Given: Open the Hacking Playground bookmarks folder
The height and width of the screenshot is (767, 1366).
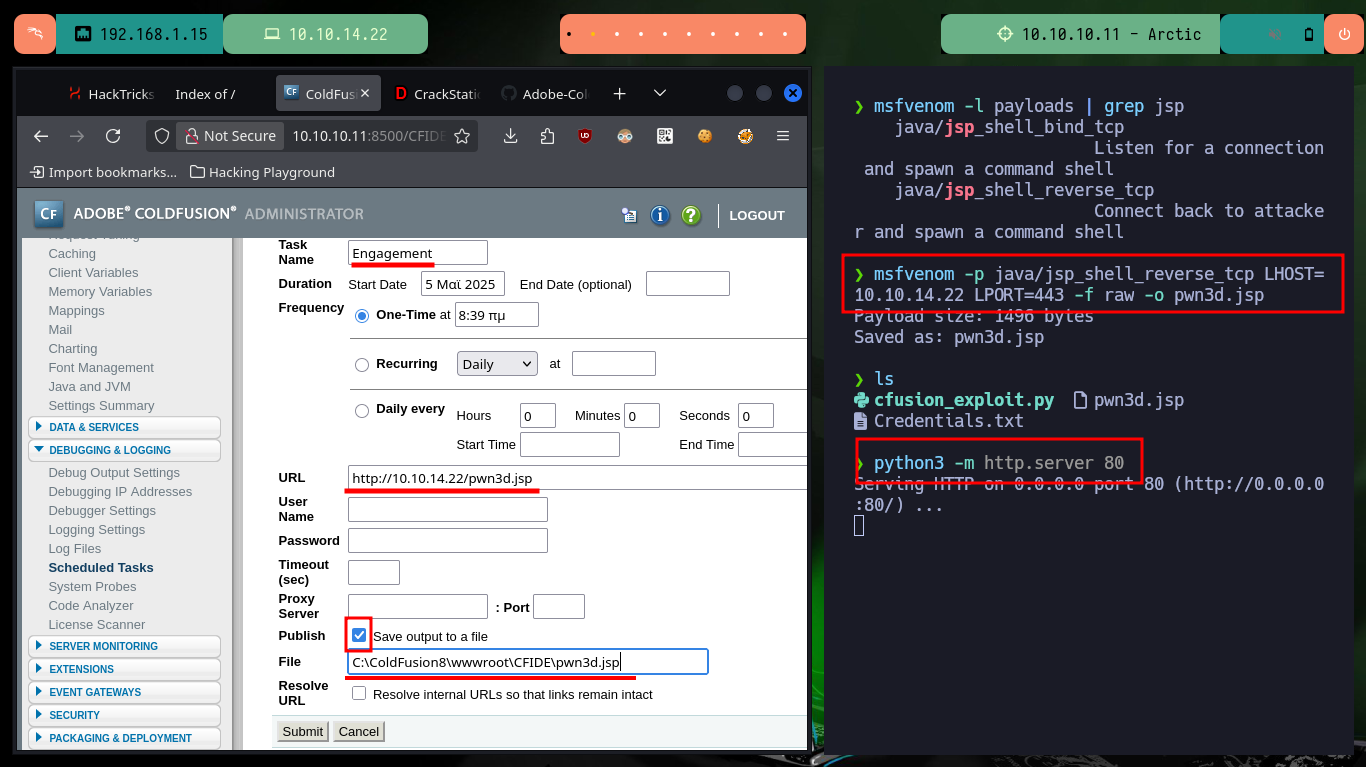Looking at the screenshot, I should (x=262, y=172).
